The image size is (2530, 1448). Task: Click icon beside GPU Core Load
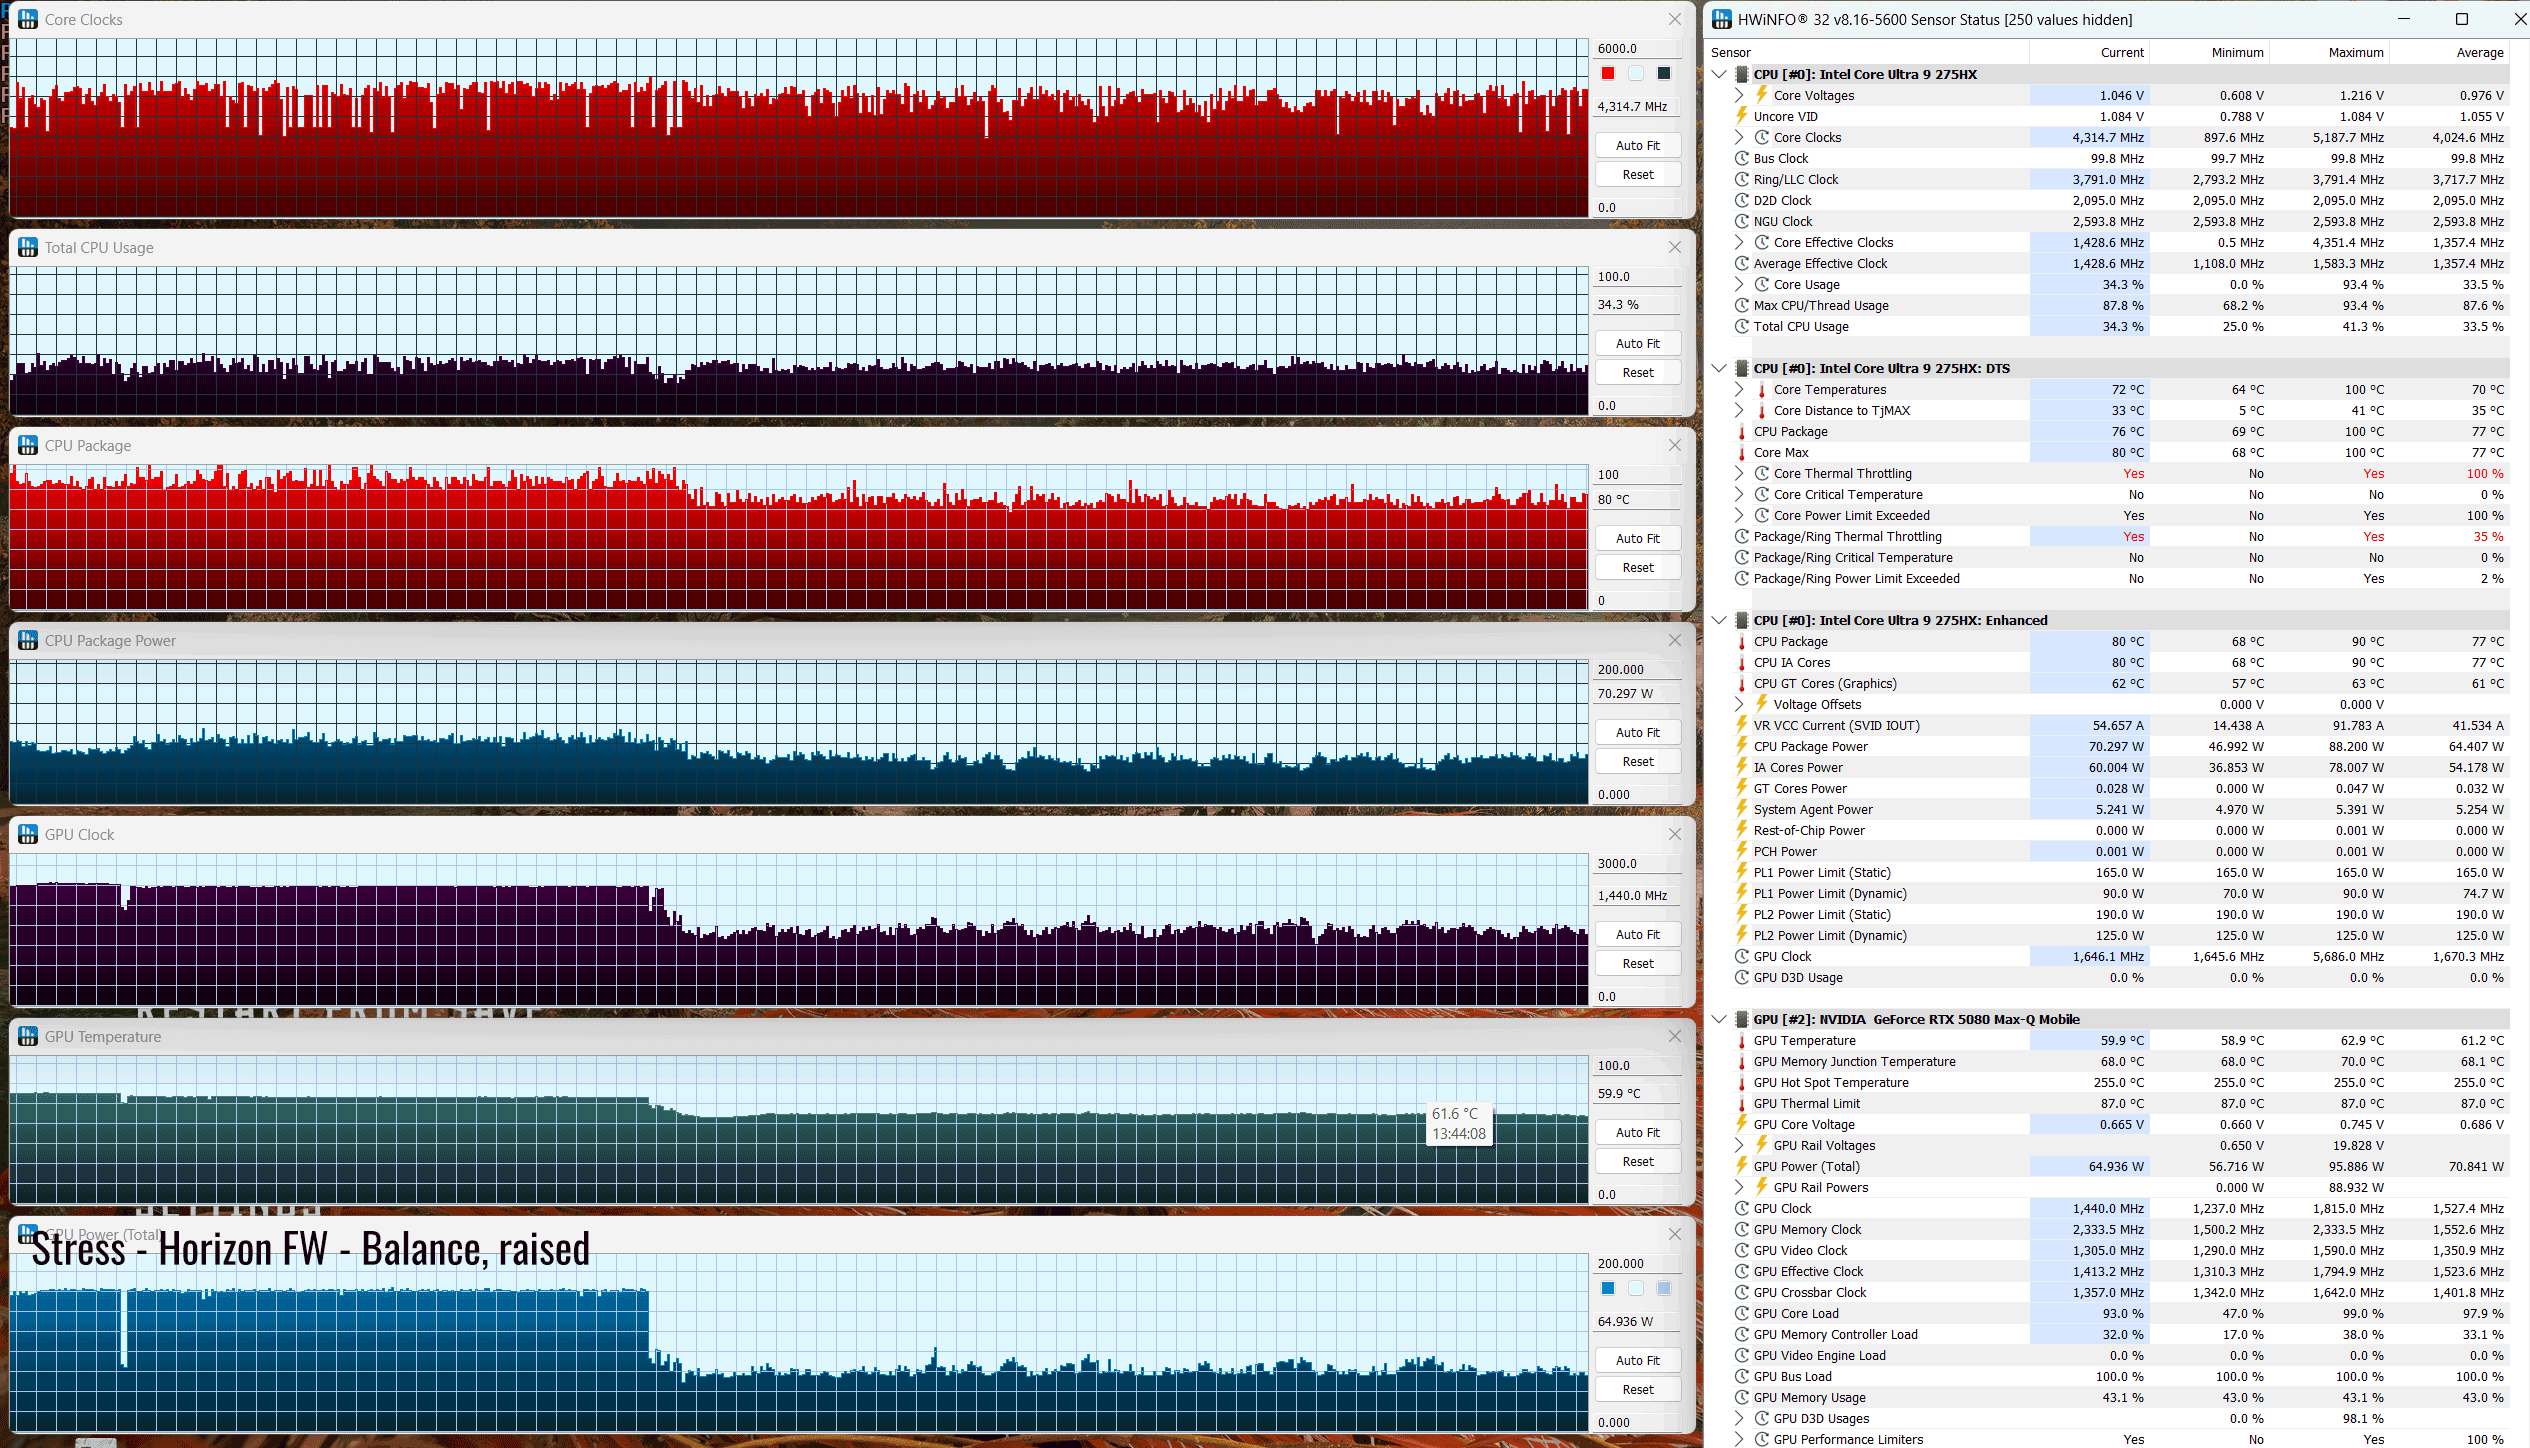click(1741, 1313)
